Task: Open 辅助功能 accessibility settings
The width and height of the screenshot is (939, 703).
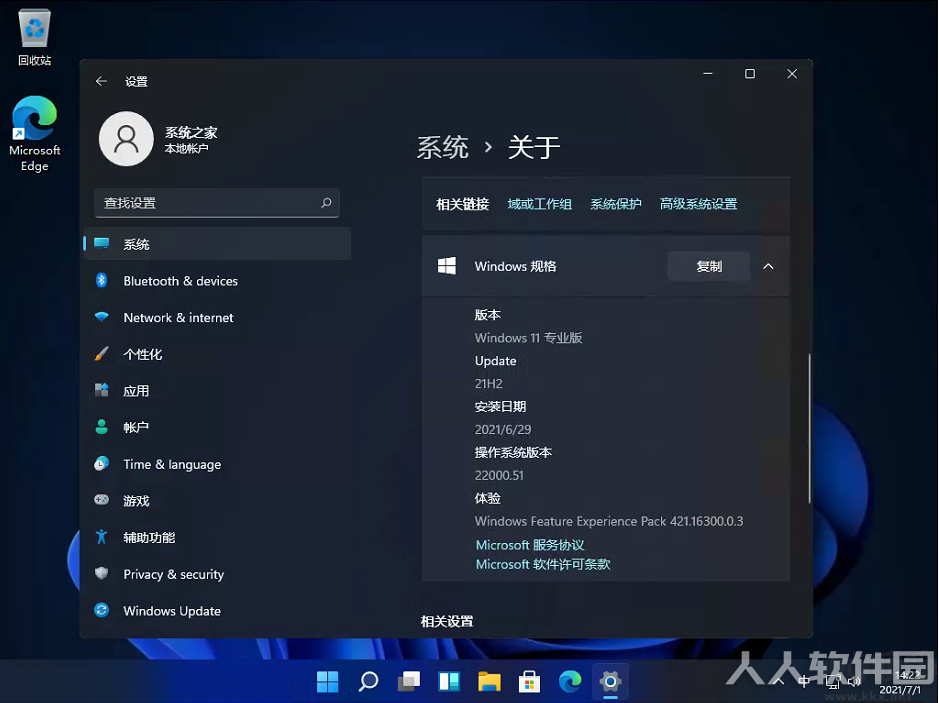Action: (x=217, y=537)
